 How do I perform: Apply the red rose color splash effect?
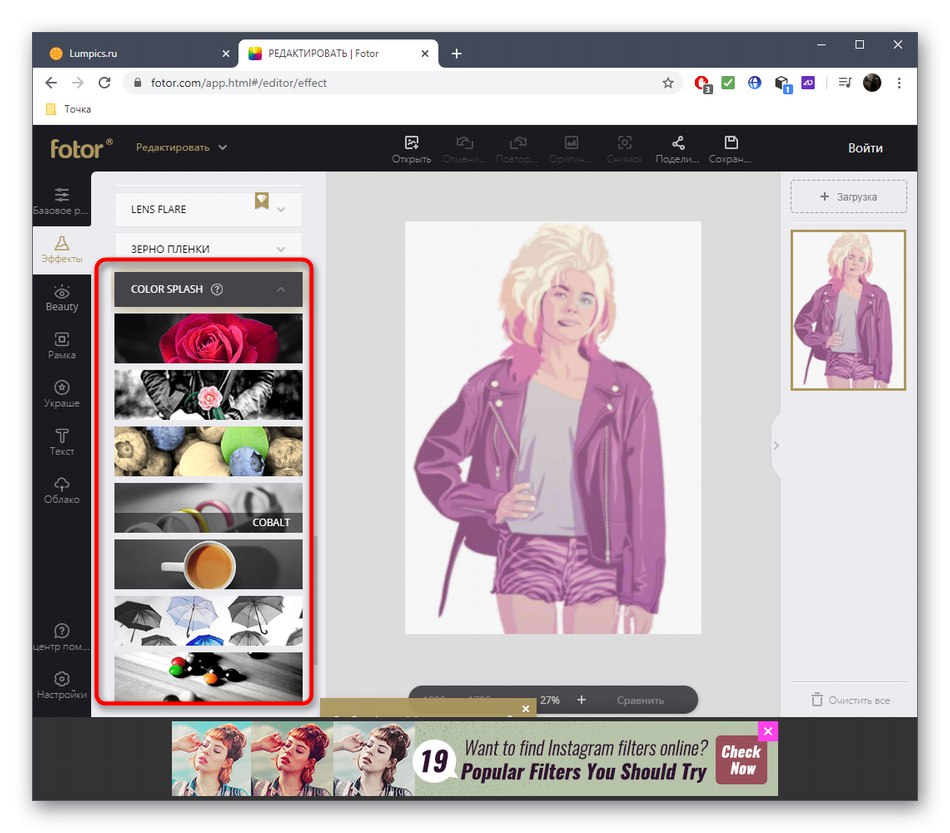point(208,338)
